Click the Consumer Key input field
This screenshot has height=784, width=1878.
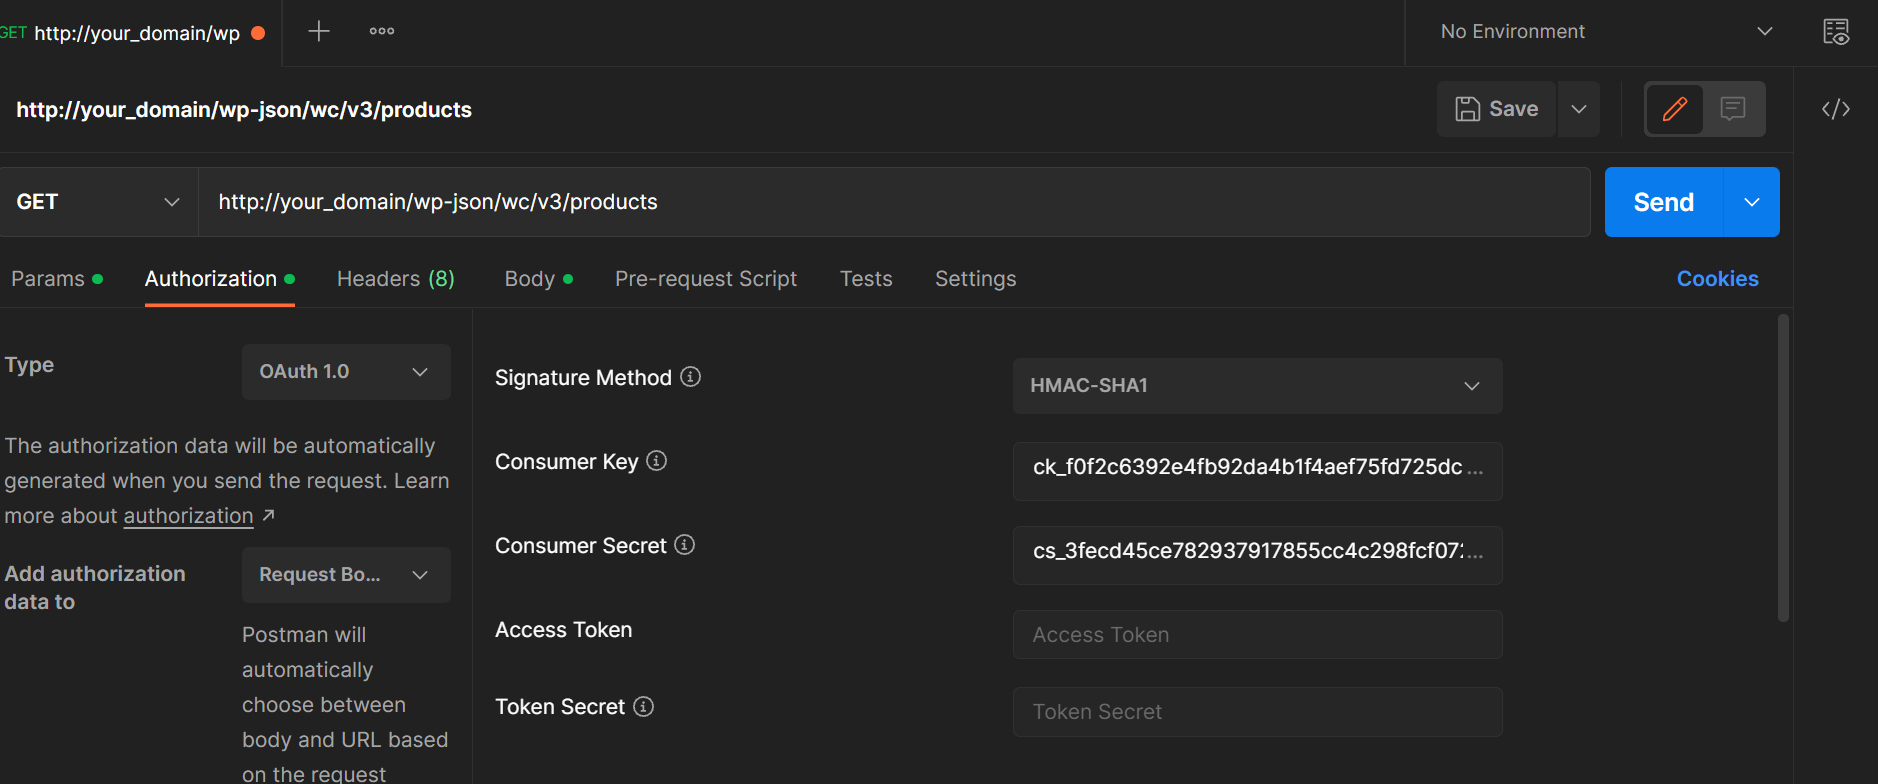pos(1257,471)
